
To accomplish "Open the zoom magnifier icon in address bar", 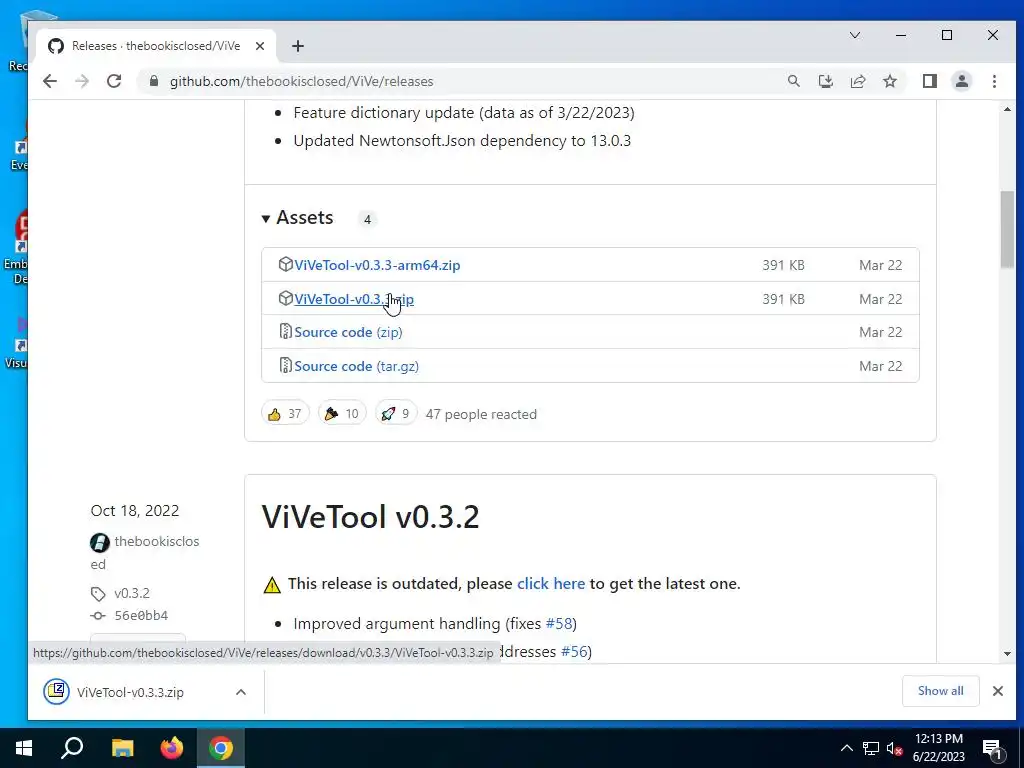I will [x=793, y=81].
